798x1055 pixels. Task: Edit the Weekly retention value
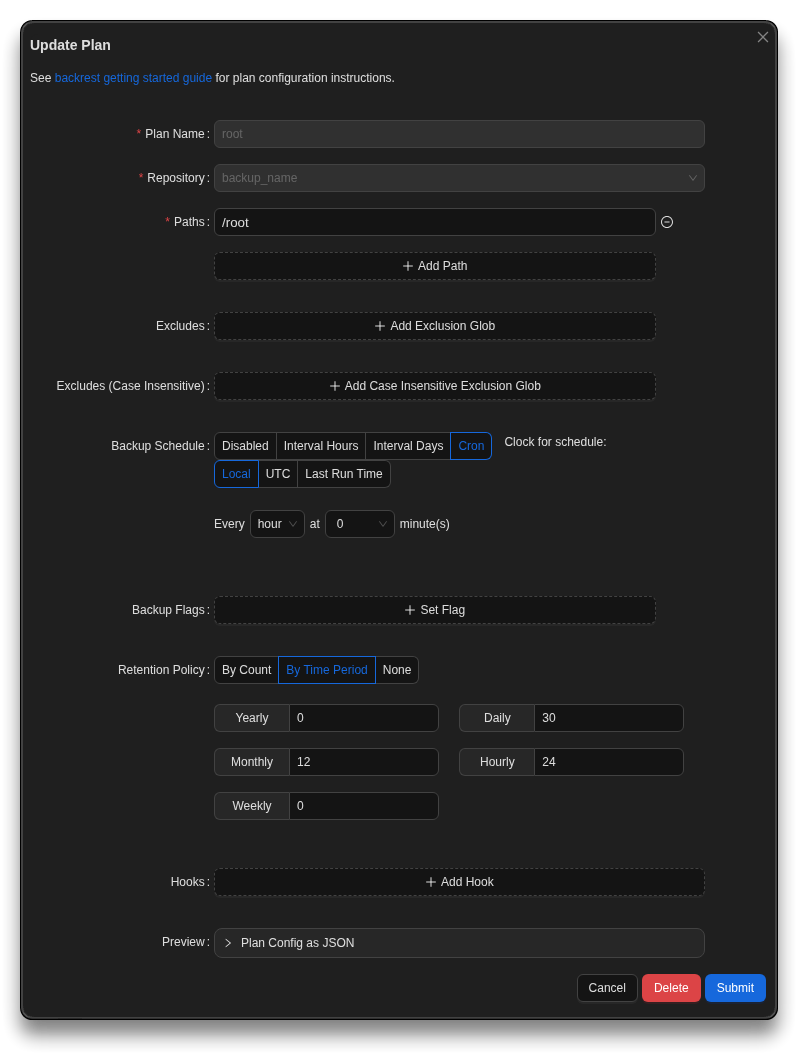[364, 805]
